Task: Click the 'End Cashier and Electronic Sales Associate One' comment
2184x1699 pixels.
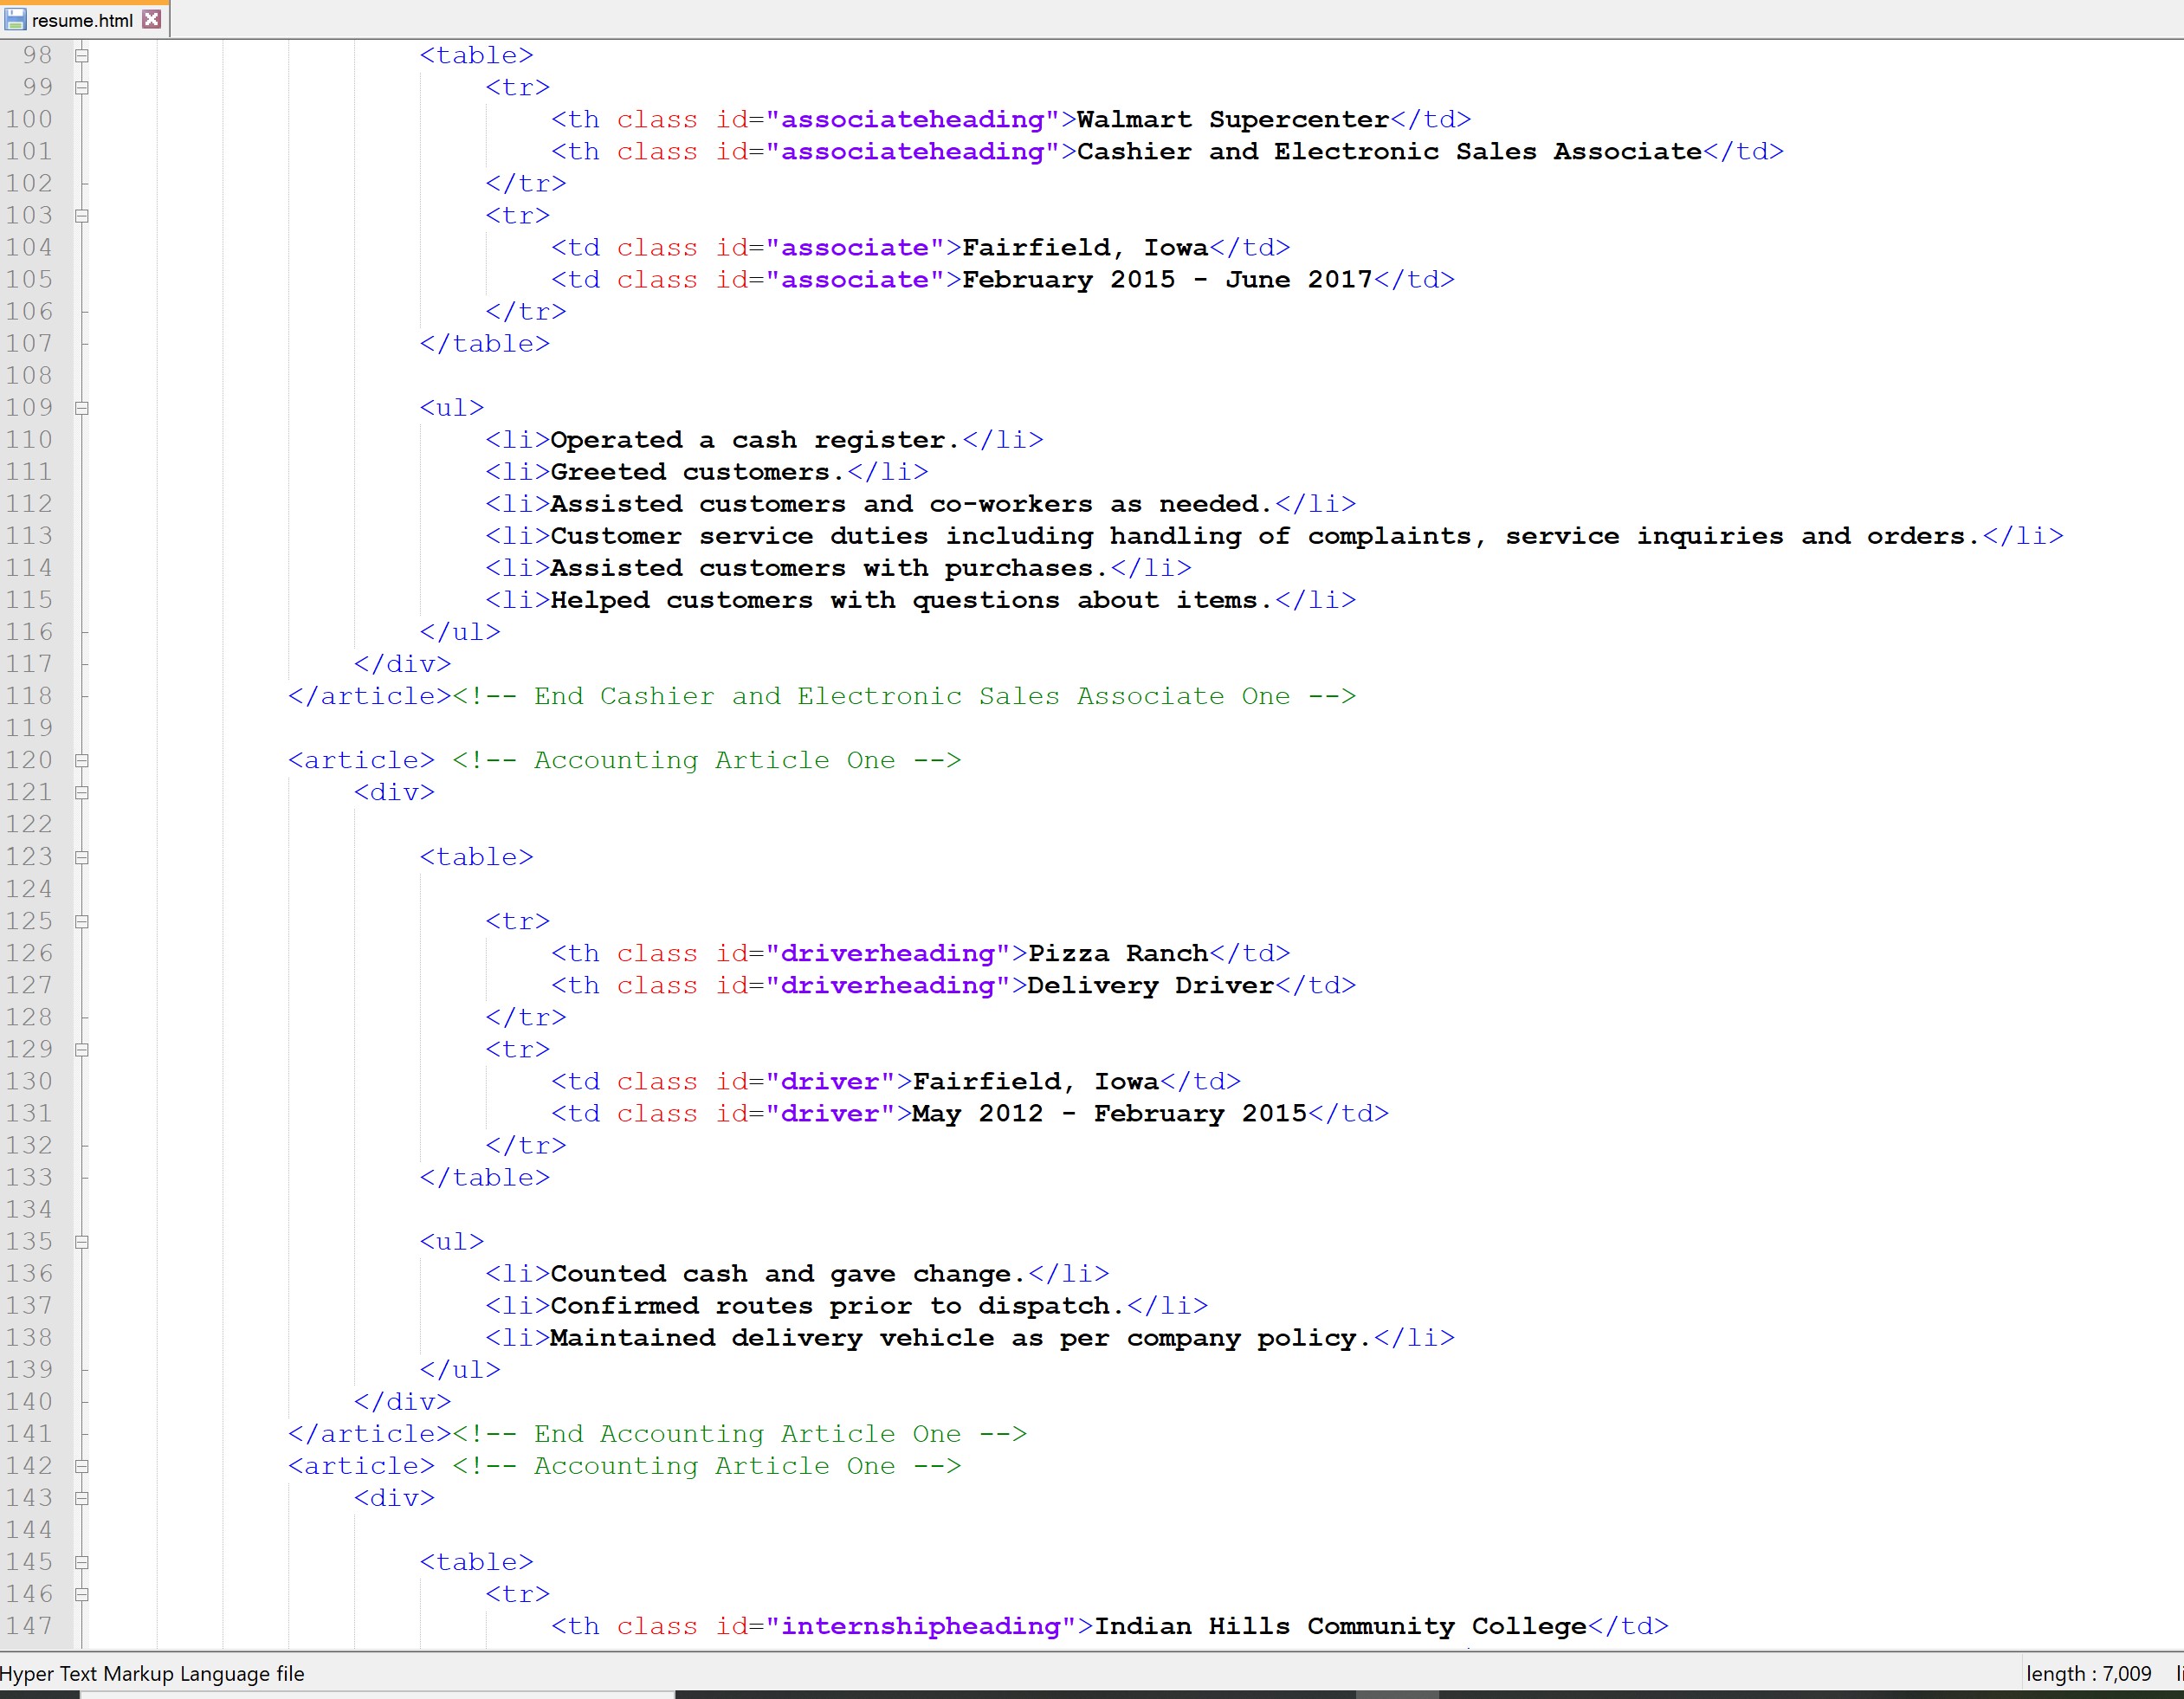Action: tap(904, 696)
